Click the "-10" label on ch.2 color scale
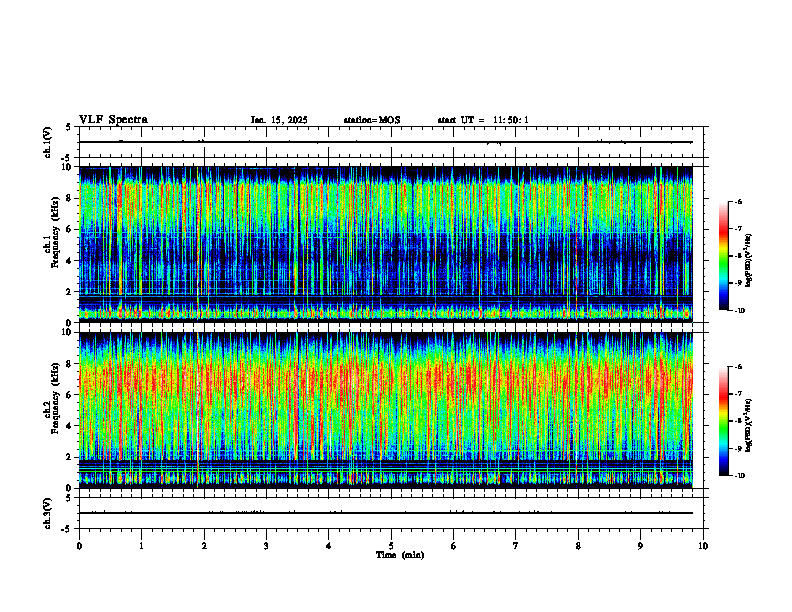 click(738, 476)
